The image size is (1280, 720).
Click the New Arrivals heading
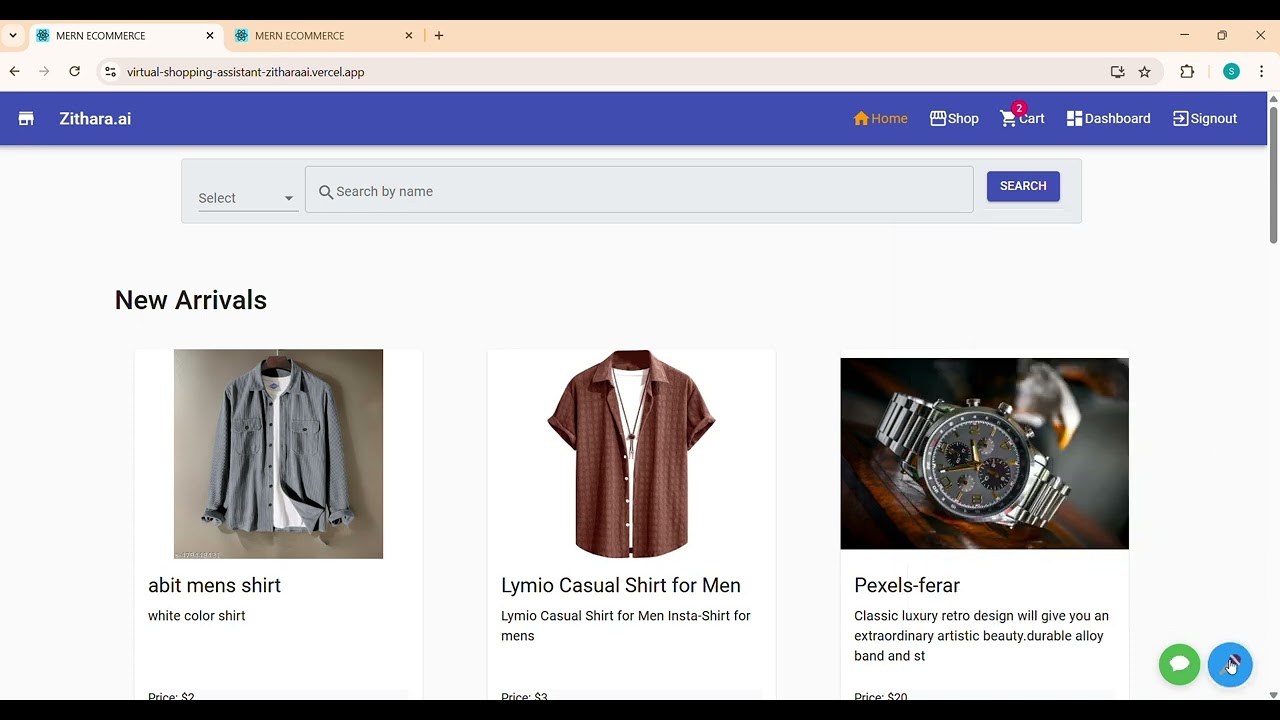[x=191, y=300]
